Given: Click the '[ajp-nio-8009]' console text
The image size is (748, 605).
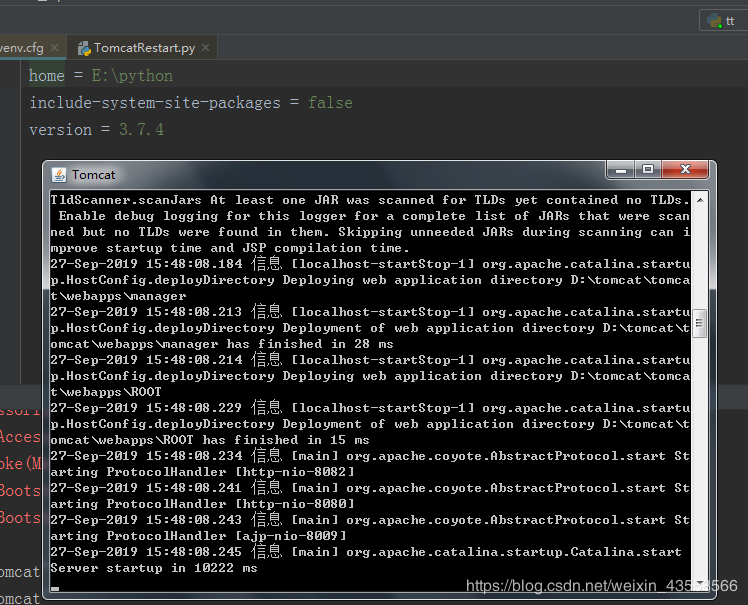Looking at the screenshot, I should pyautogui.click(x=291, y=536).
